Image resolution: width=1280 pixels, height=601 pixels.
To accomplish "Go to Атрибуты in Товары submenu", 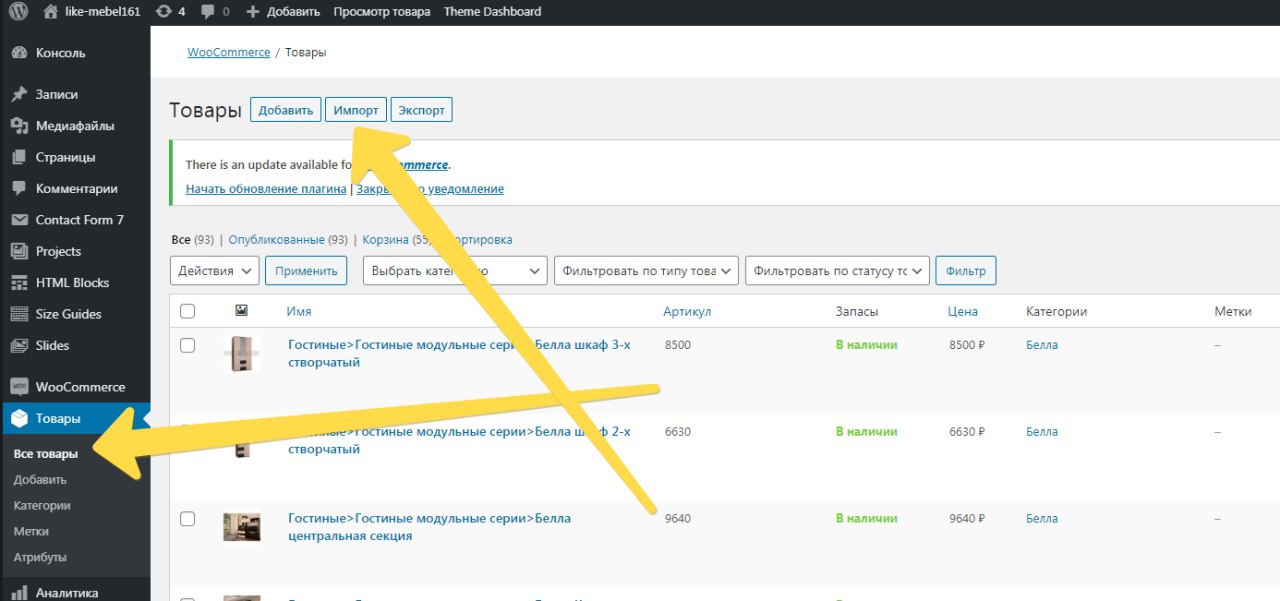I will [40, 557].
